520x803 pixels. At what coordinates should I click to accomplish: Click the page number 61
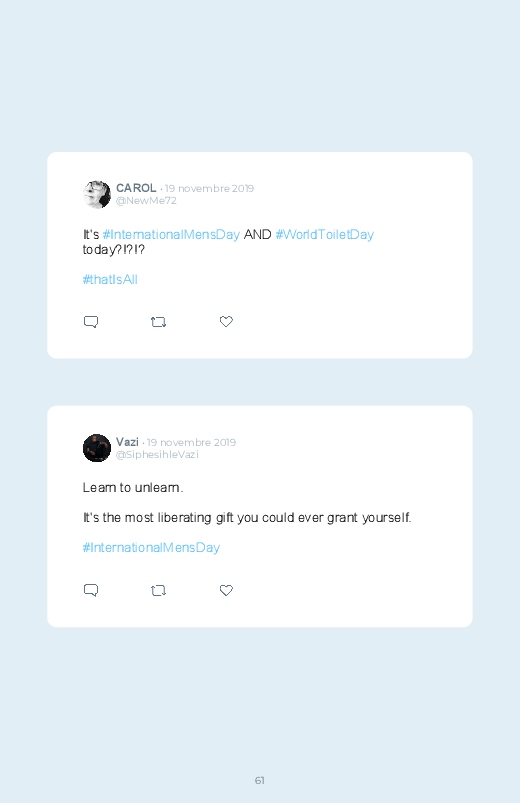click(x=260, y=780)
